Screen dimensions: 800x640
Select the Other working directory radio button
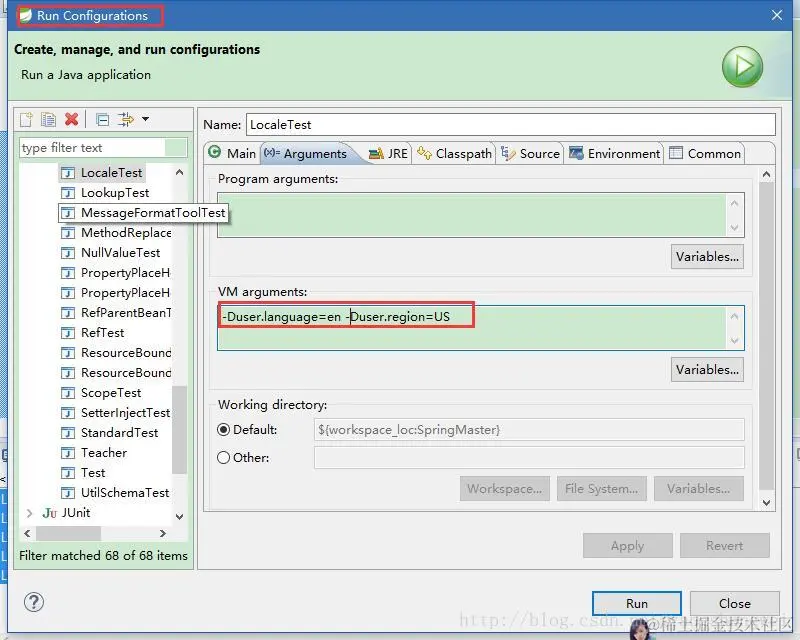223,458
